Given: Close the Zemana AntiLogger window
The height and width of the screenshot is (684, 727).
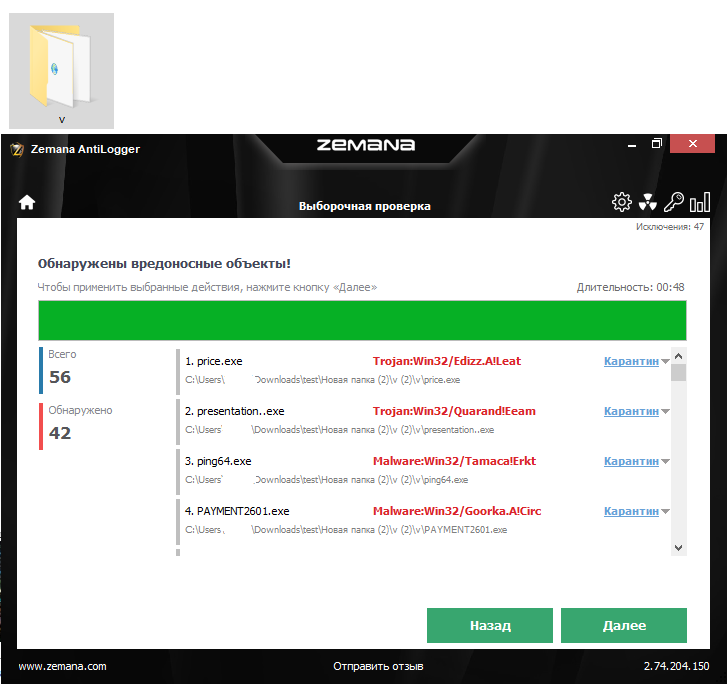Looking at the screenshot, I should click(692, 144).
